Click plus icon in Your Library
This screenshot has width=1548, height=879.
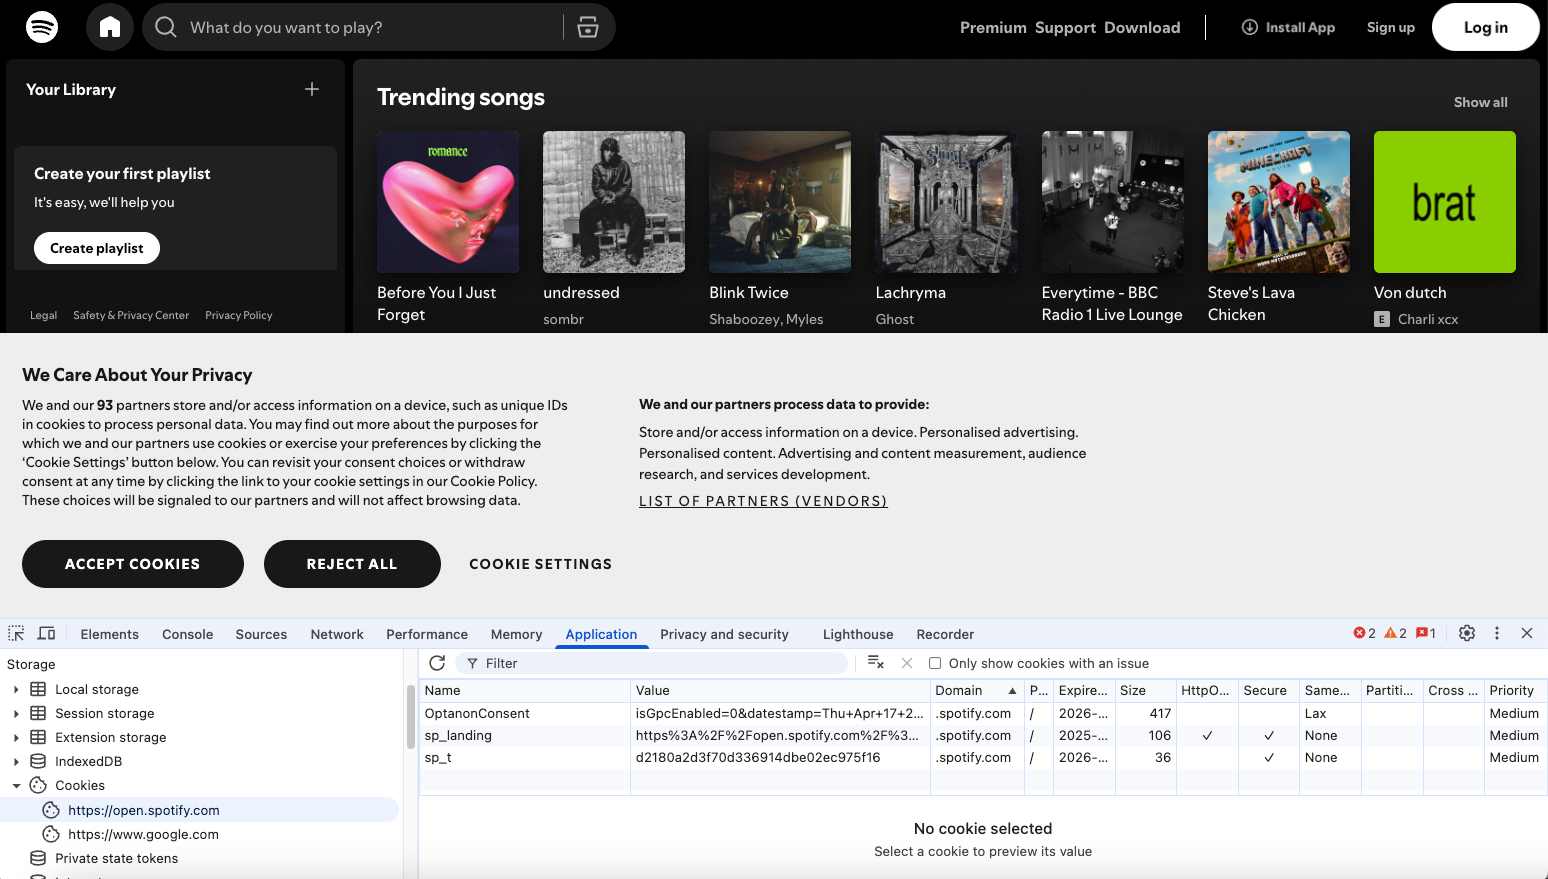coord(312,89)
